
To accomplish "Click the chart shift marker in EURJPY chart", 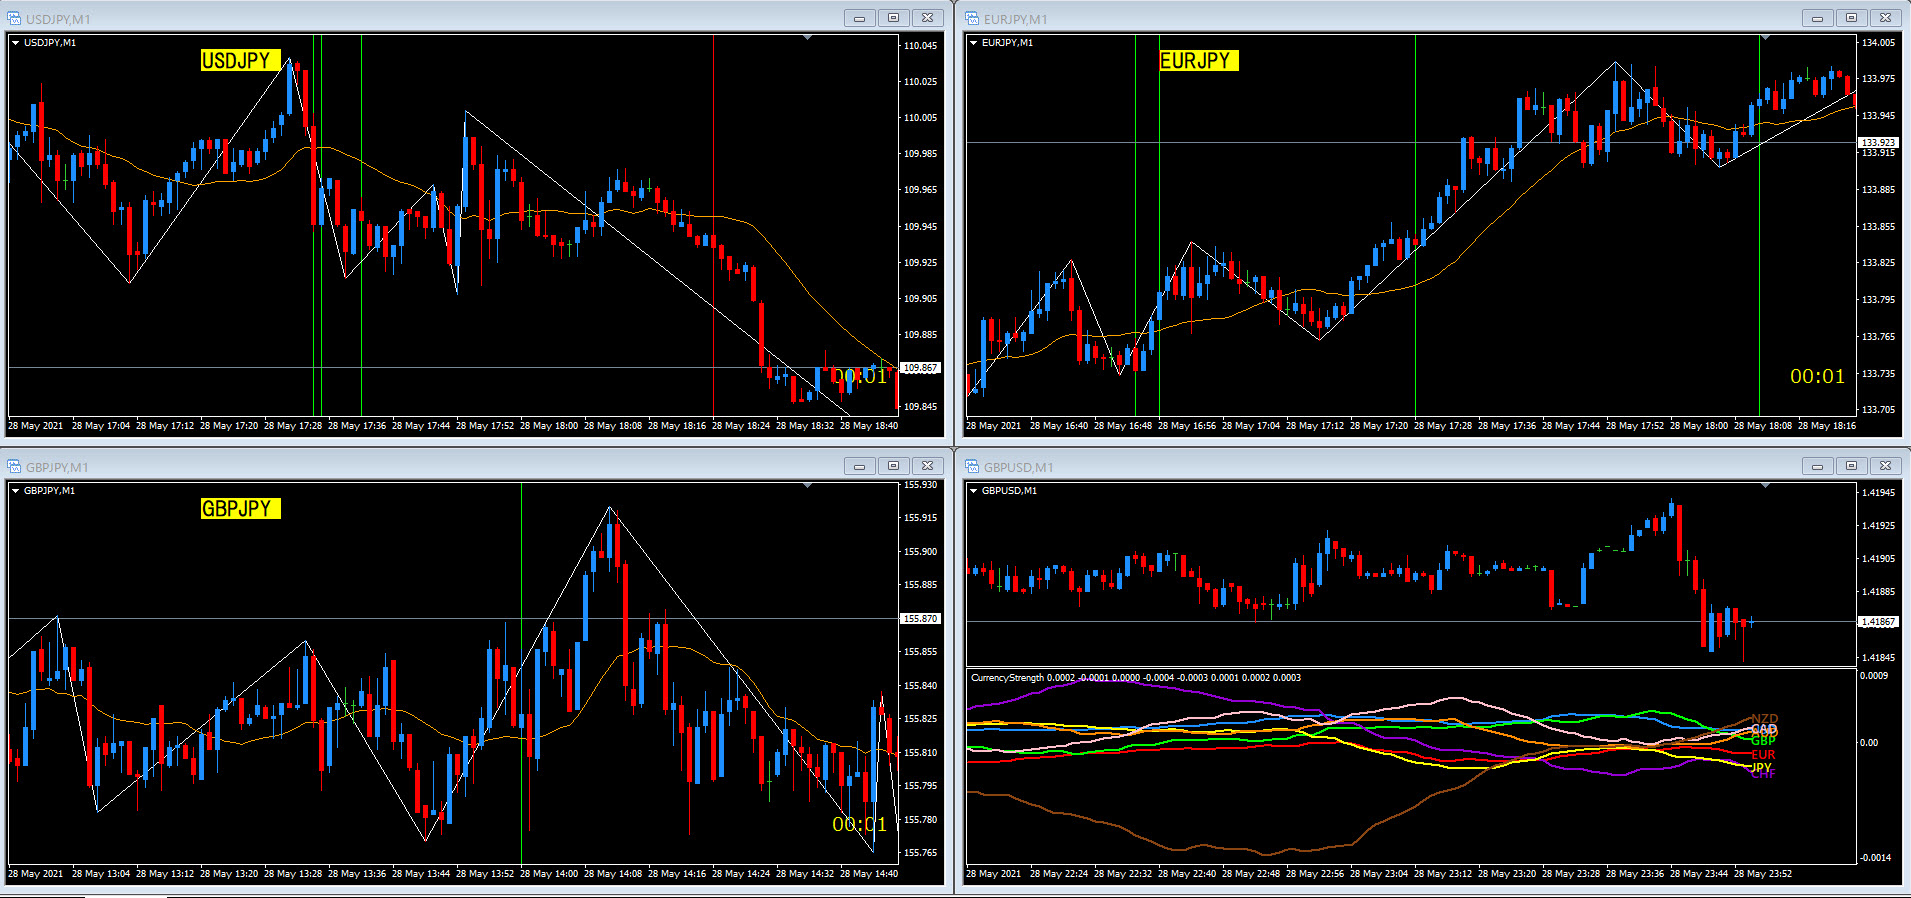I will 1765,38.
